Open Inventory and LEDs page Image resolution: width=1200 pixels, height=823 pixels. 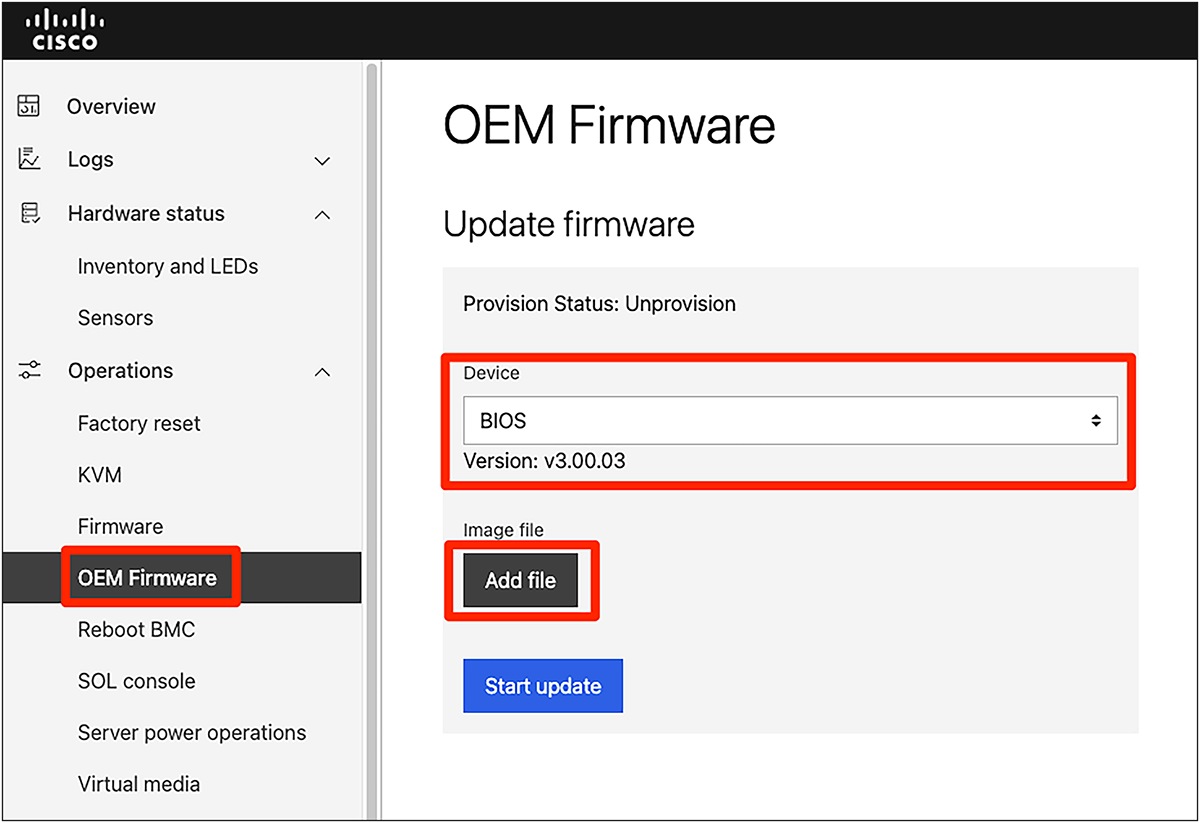tap(168, 267)
